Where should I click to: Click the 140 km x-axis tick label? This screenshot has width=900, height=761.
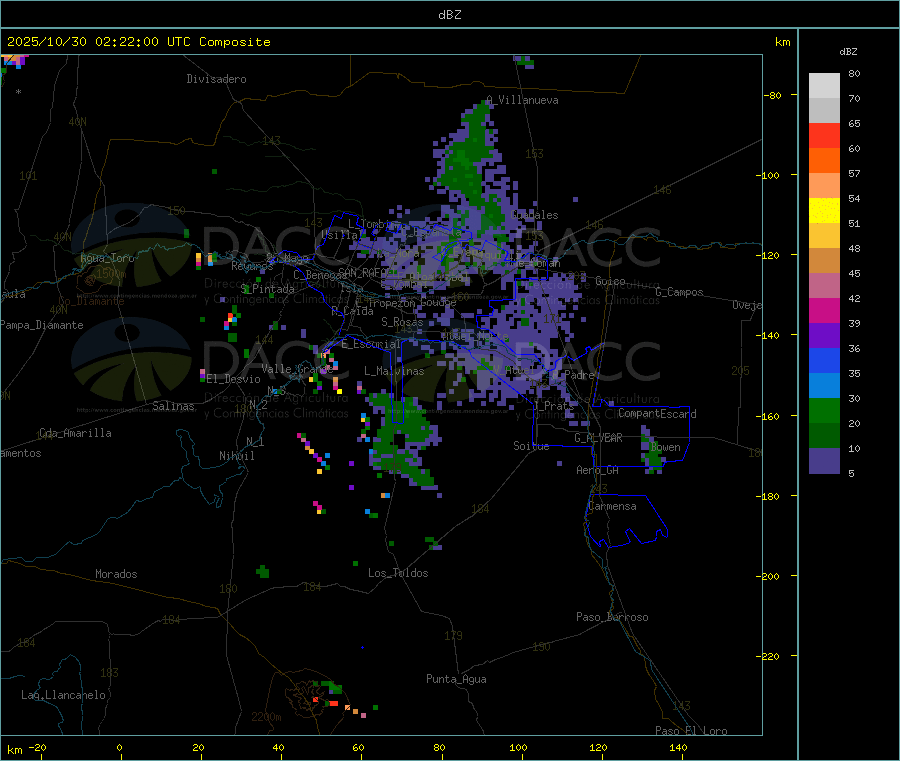click(x=678, y=747)
